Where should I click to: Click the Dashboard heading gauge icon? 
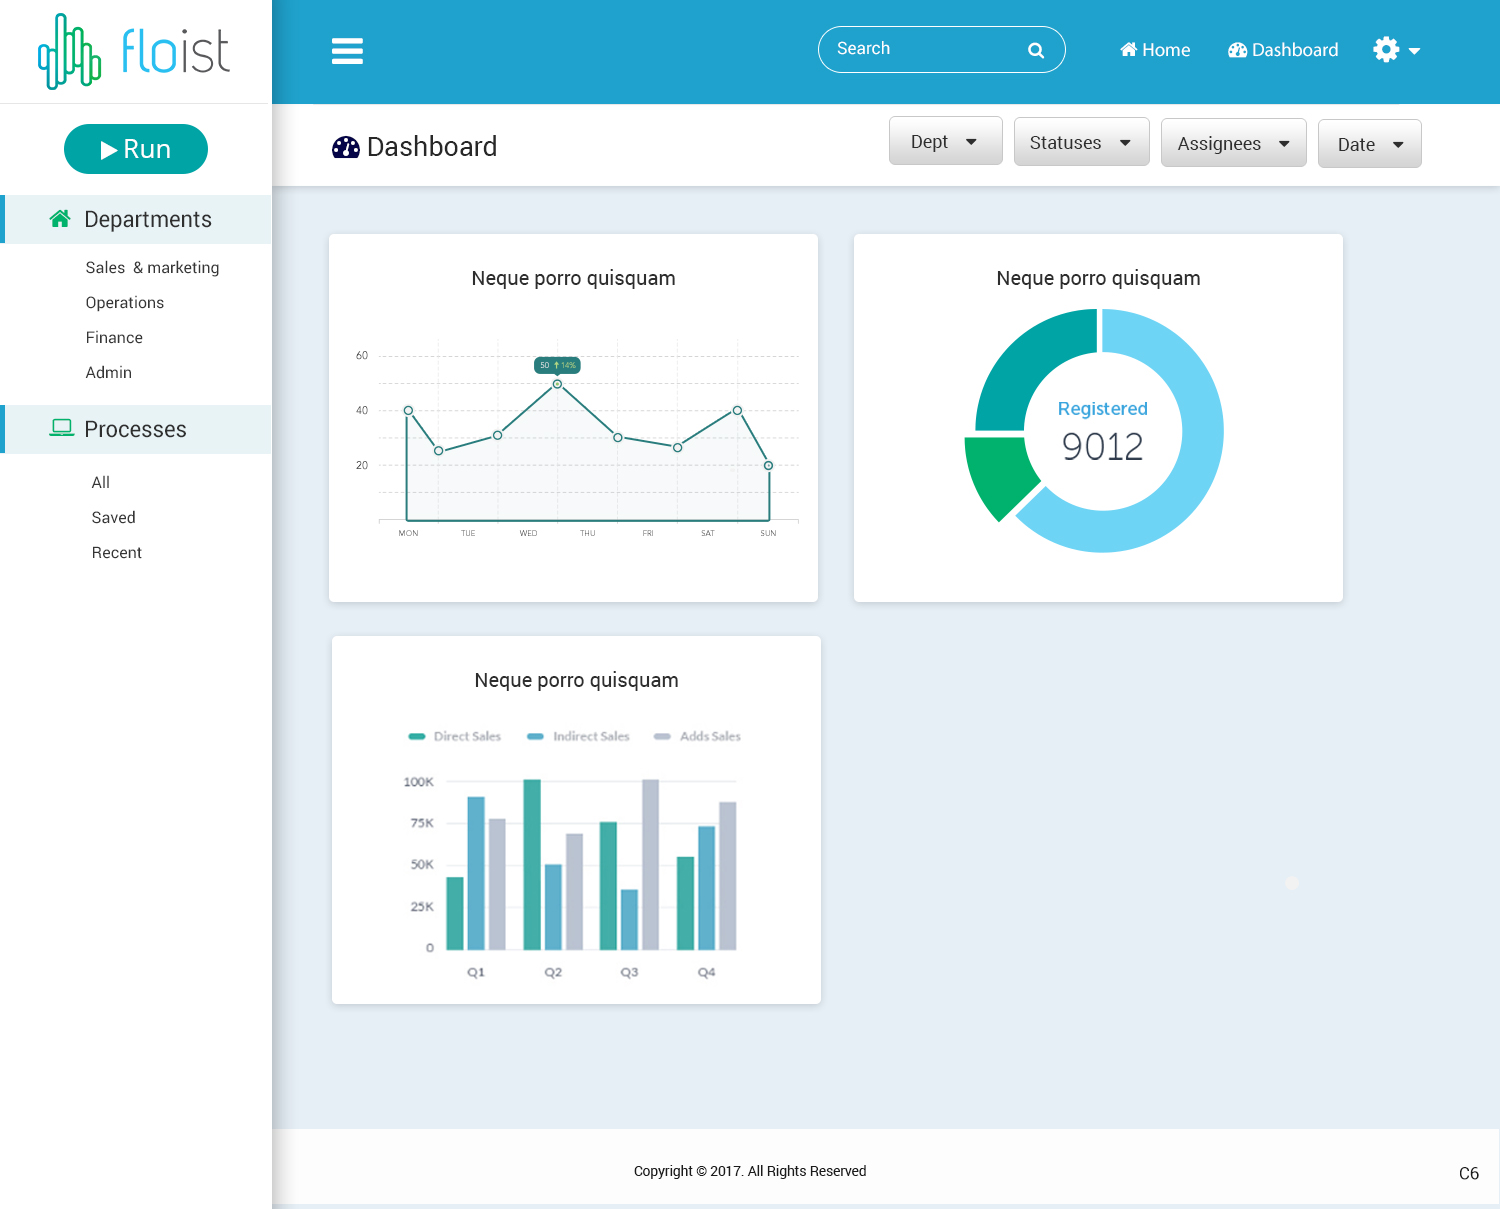(x=346, y=148)
